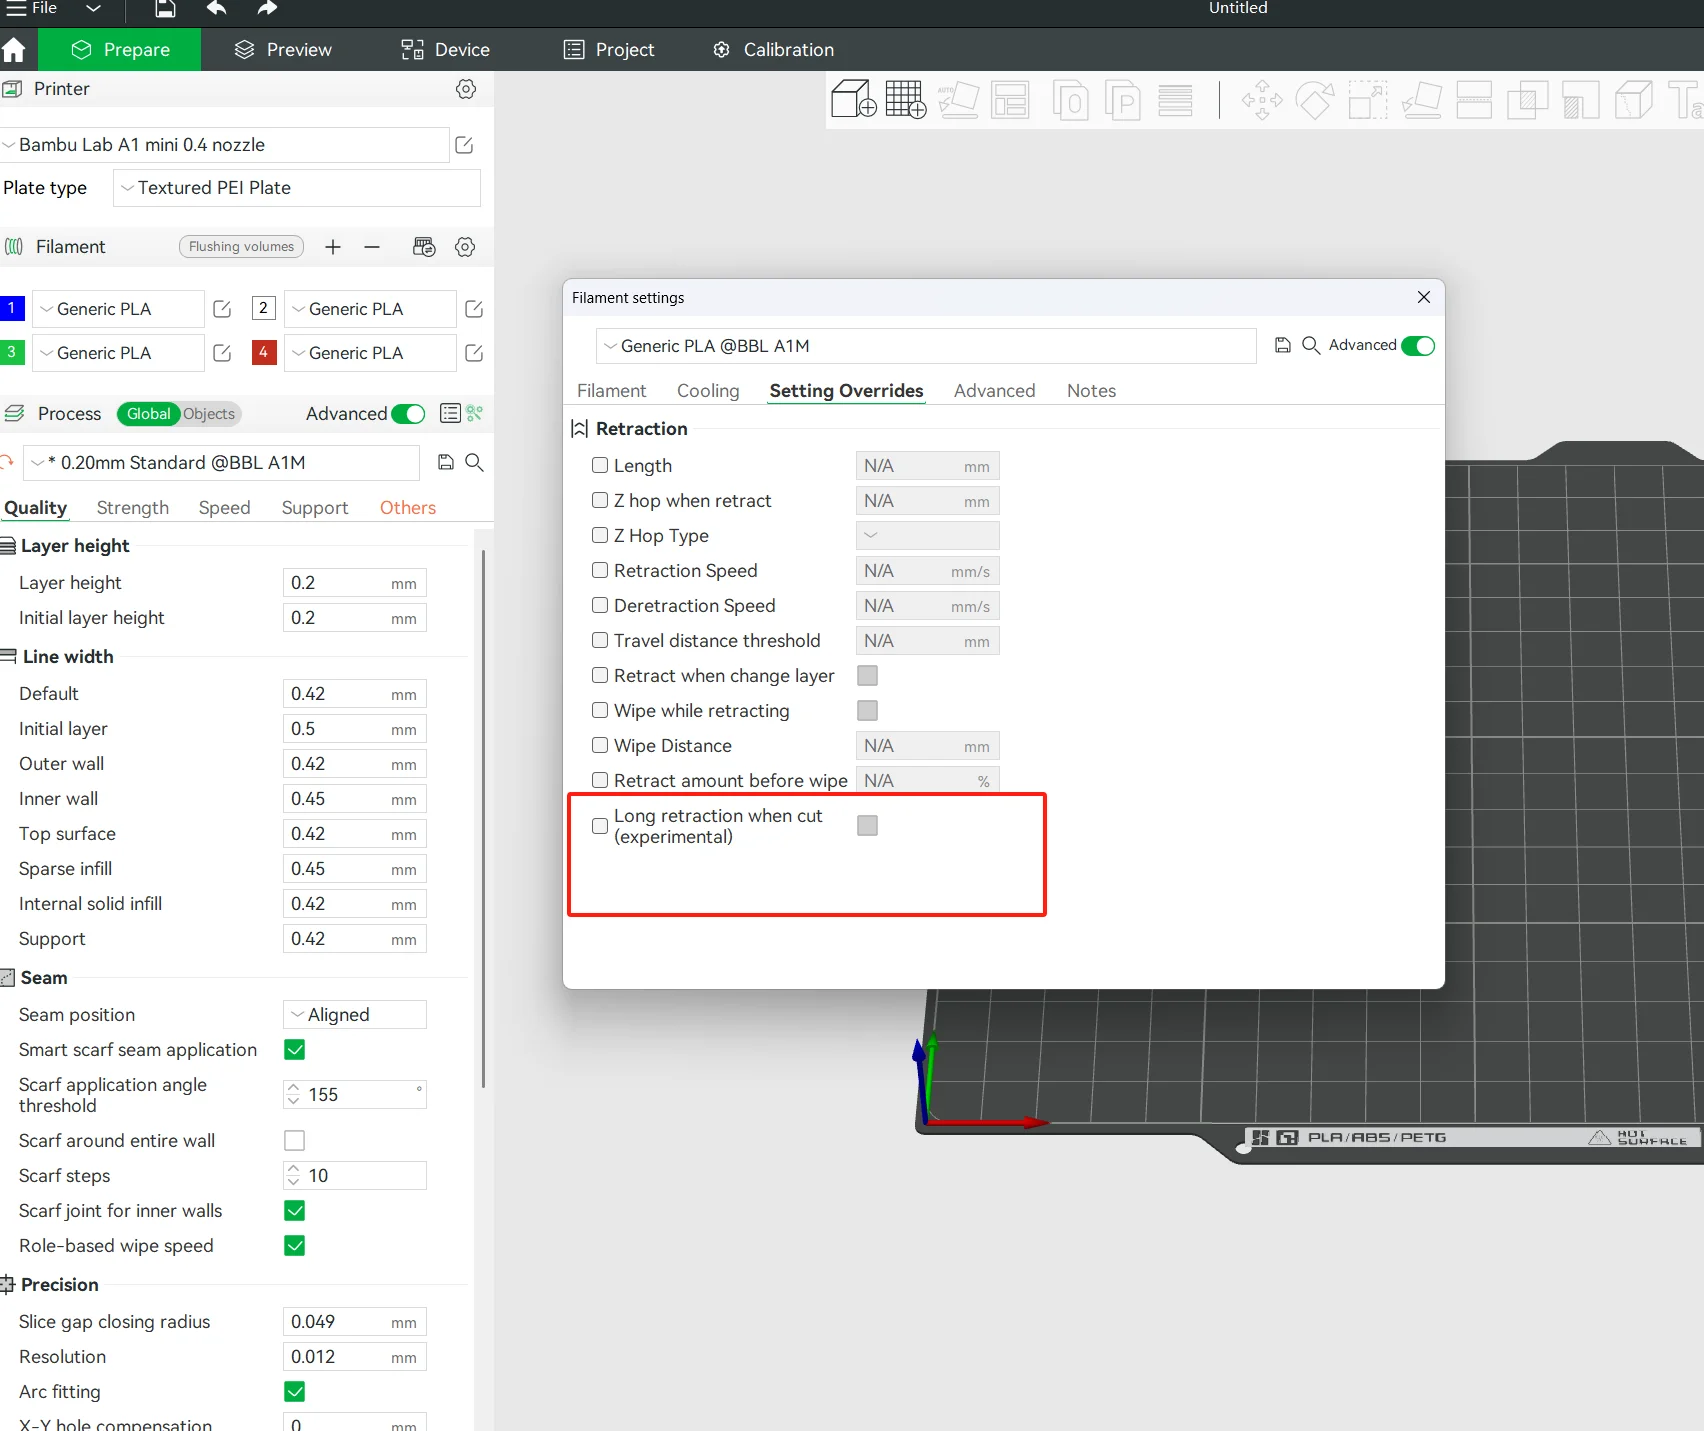1704x1431 pixels.
Task: Open the dropdown arrow beside File
Action: click(x=94, y=9)
